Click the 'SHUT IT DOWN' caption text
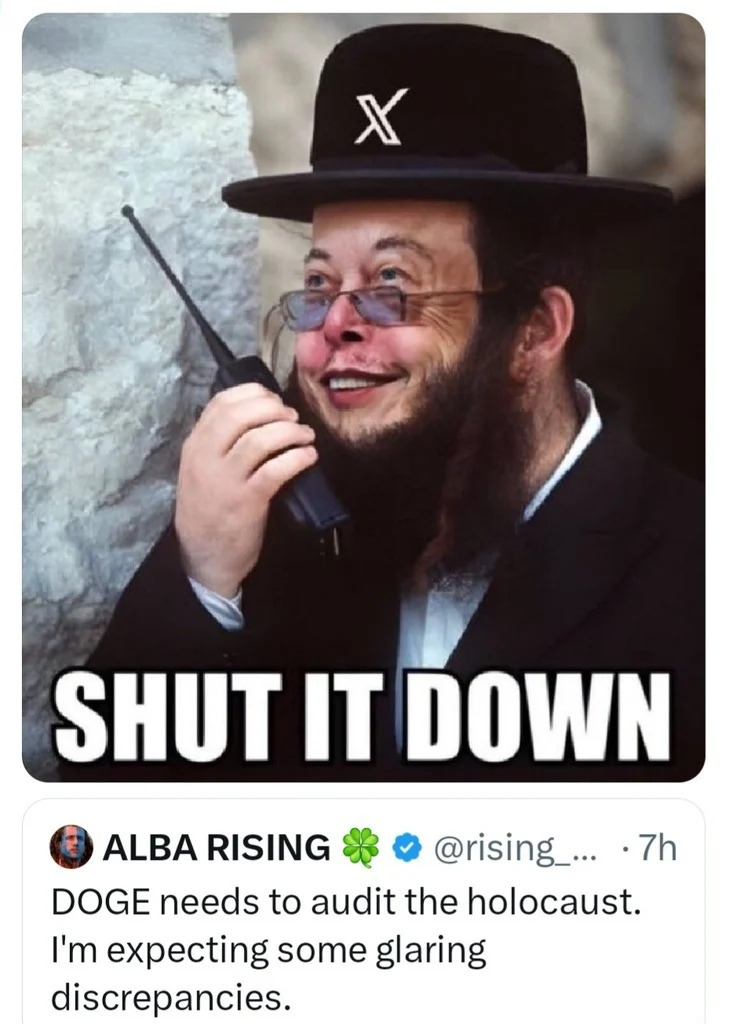 (x=363, y=715)
